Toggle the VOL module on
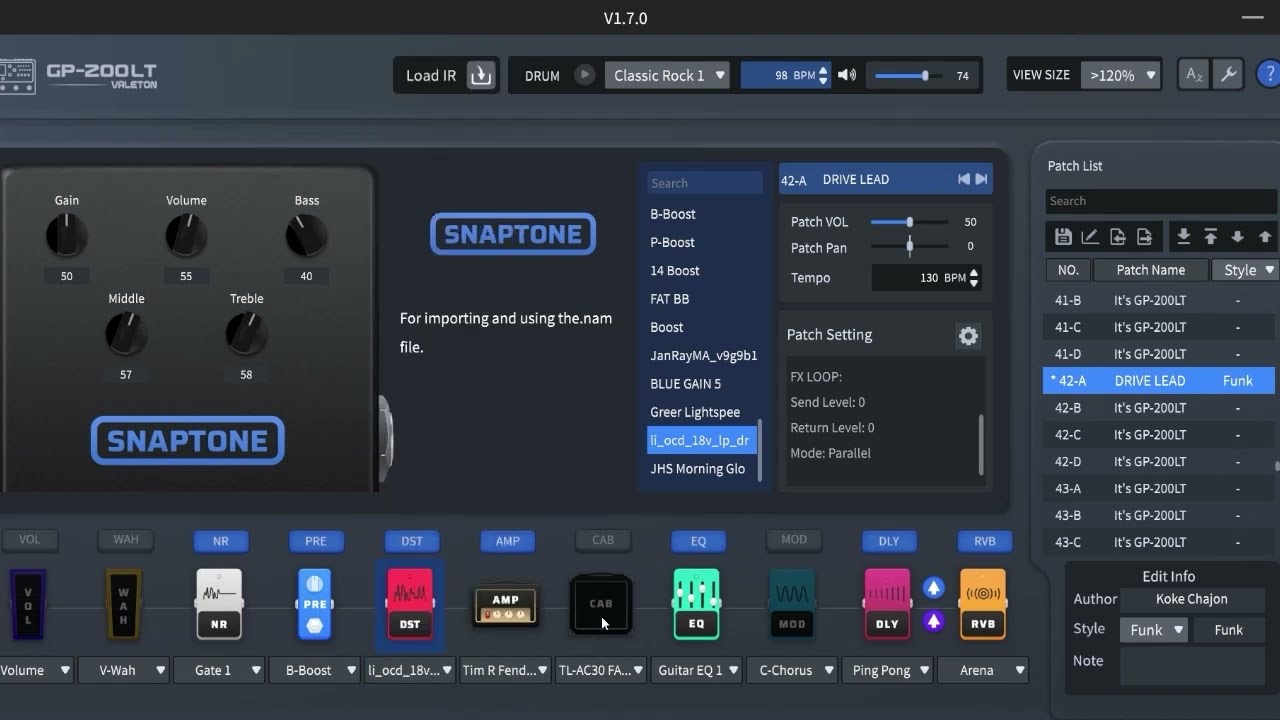The width and height of the screenshot is (1280, 720). coord(29,540)
